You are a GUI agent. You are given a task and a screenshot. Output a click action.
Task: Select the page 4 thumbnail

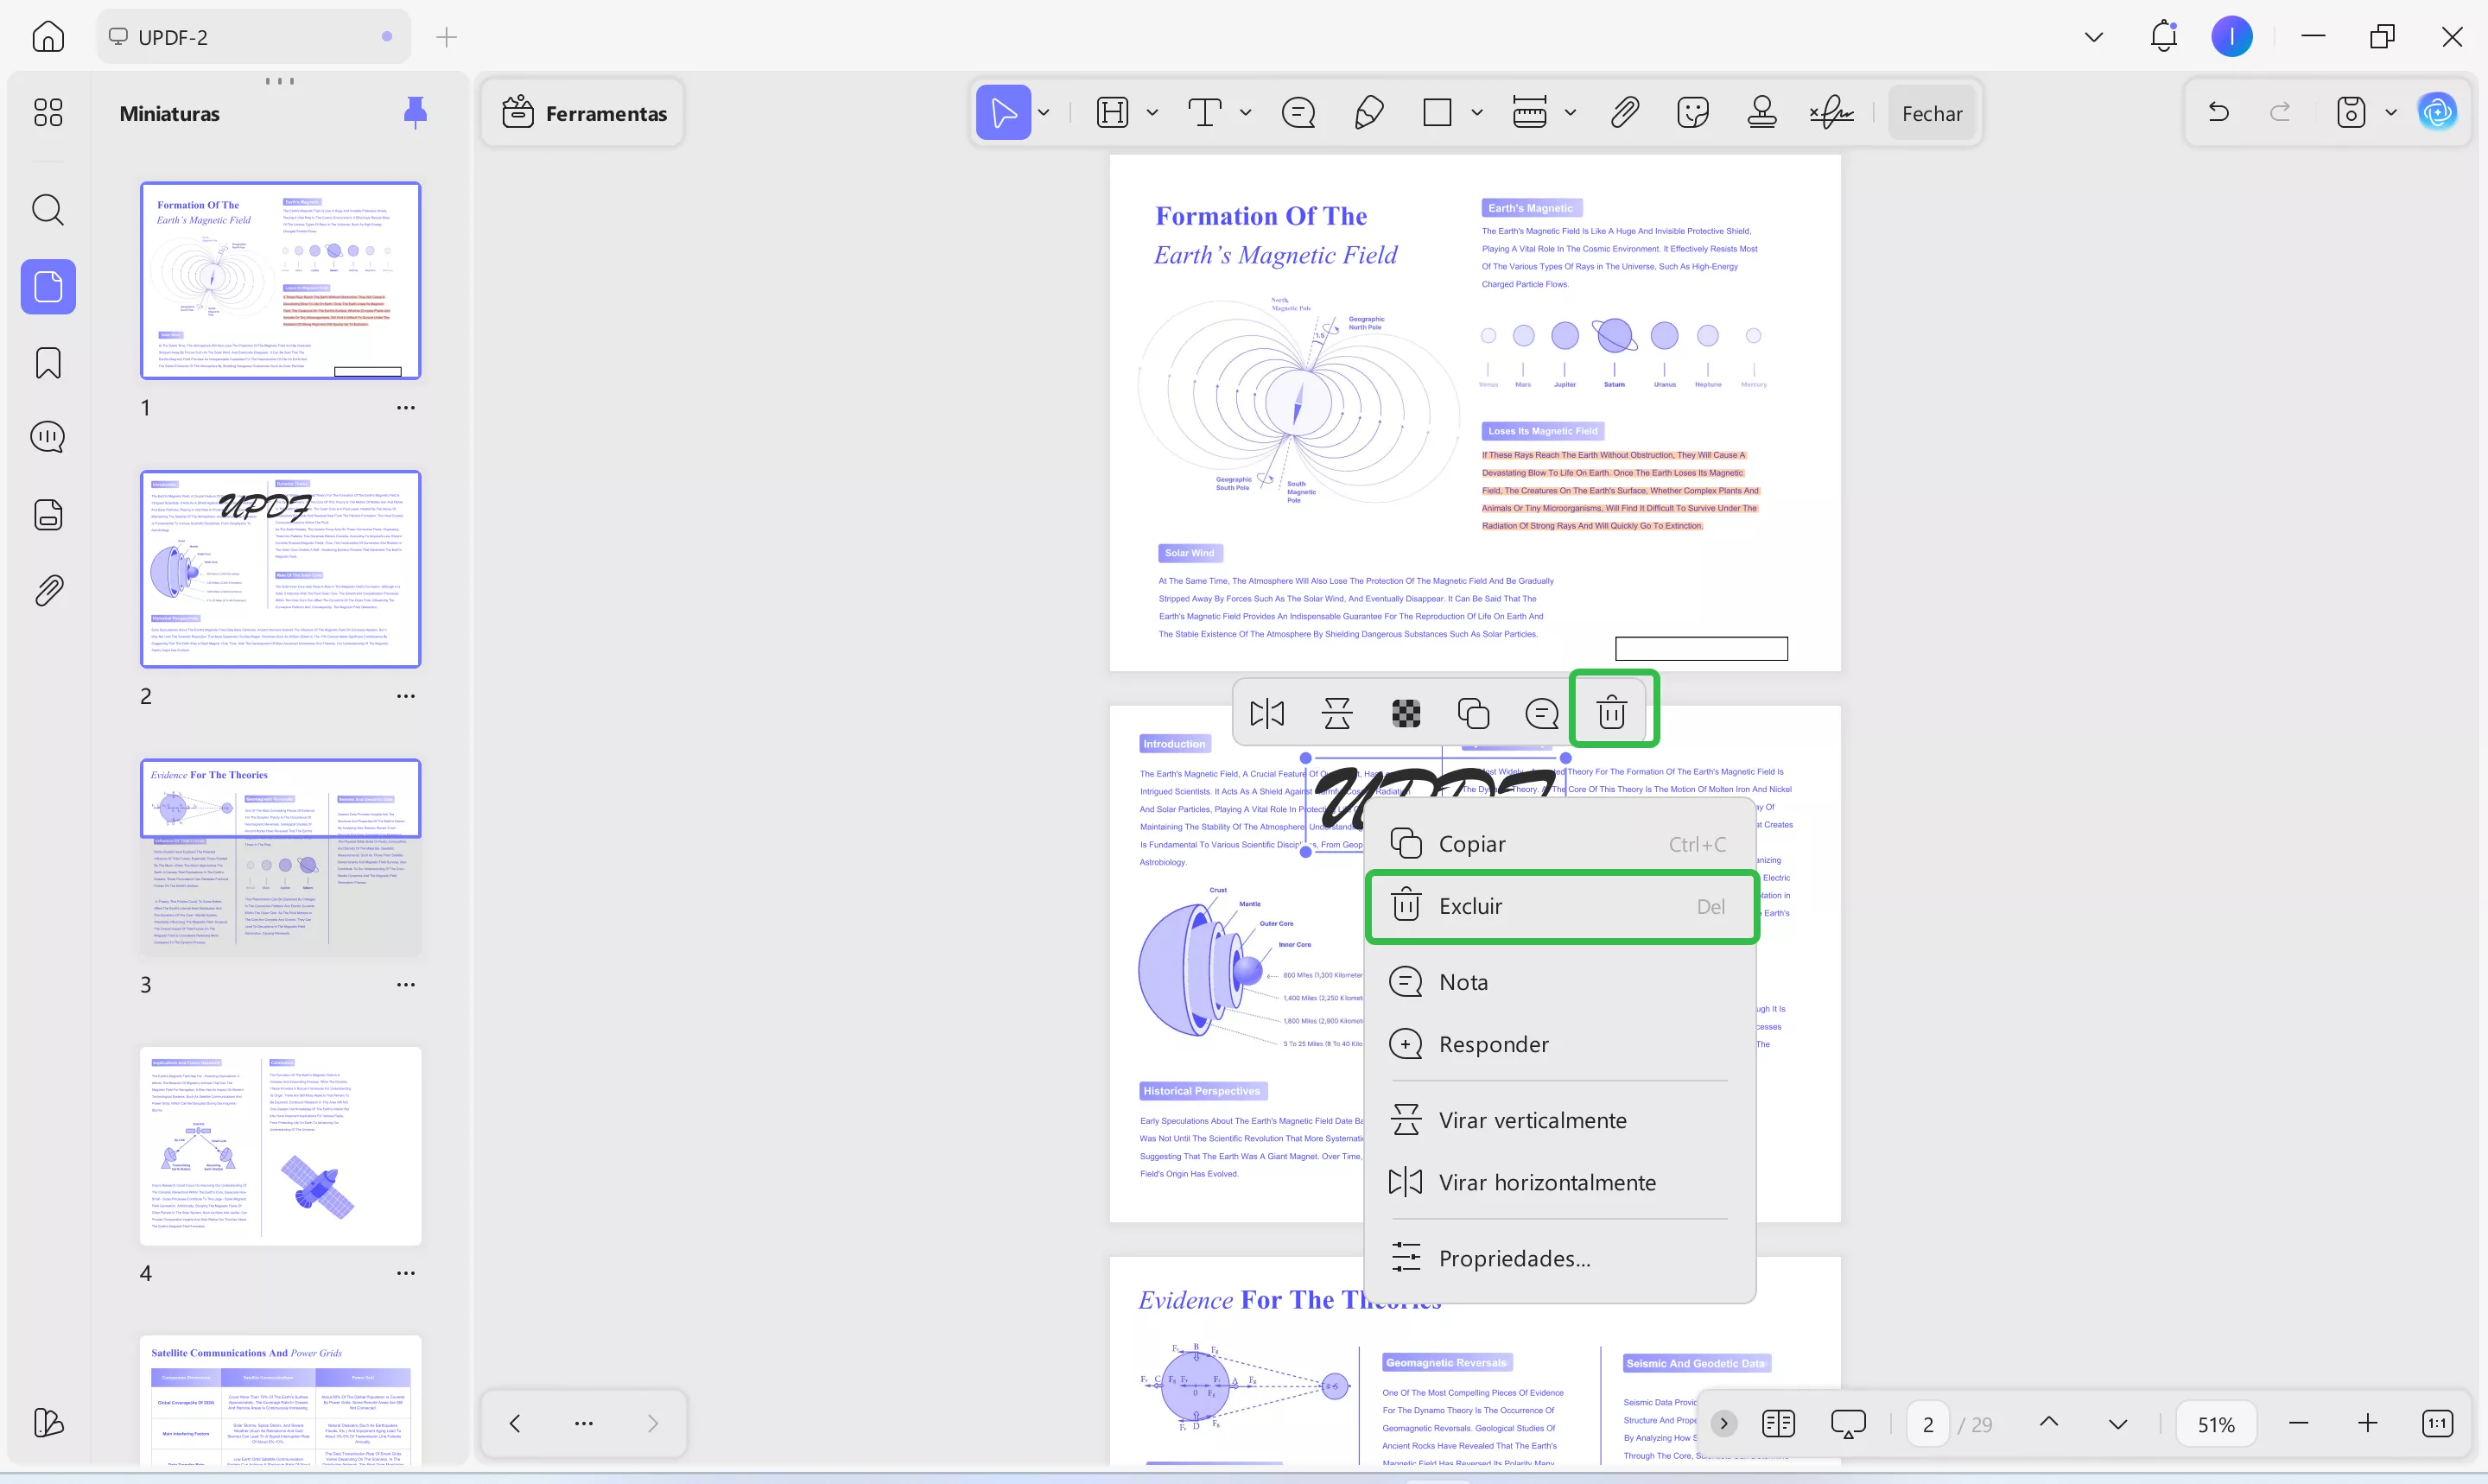(x=280, y=1145)
